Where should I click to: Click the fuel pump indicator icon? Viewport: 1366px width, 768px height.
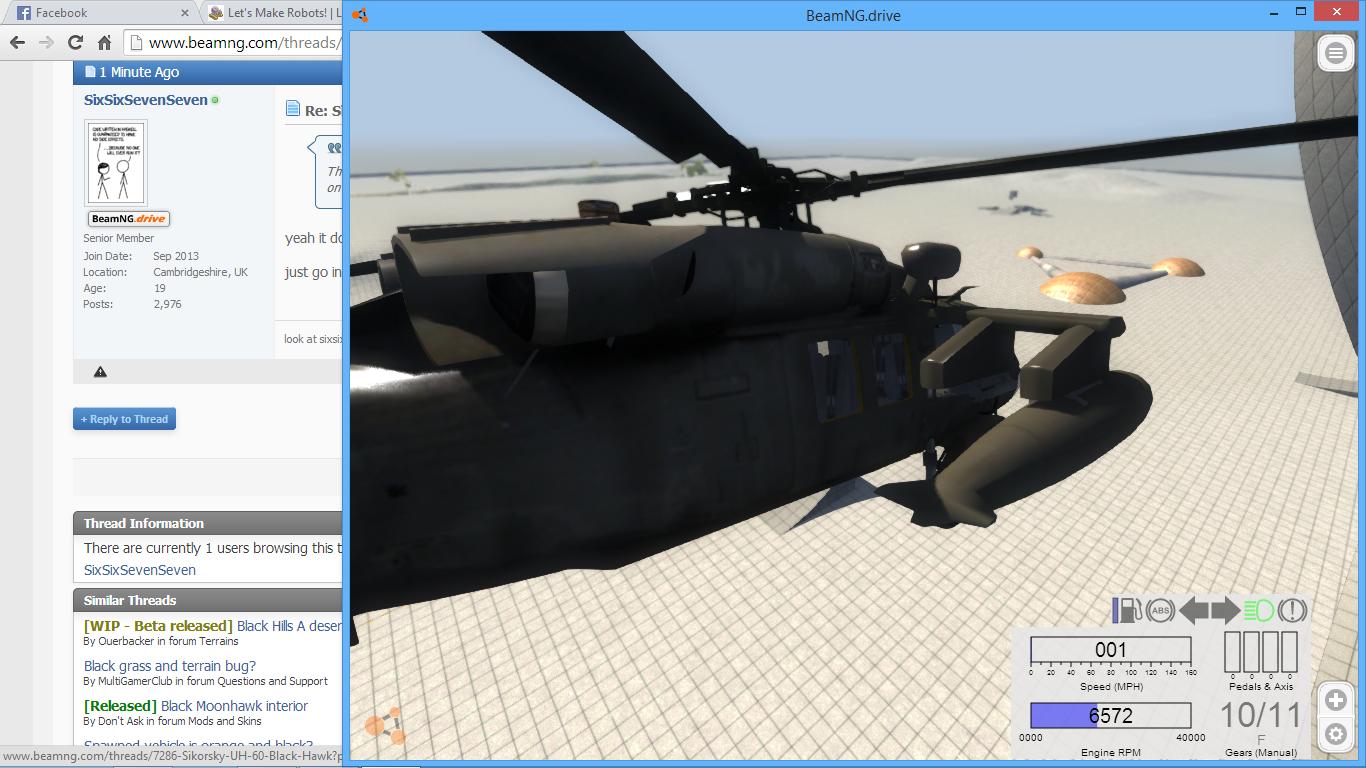click(1128, 610)
